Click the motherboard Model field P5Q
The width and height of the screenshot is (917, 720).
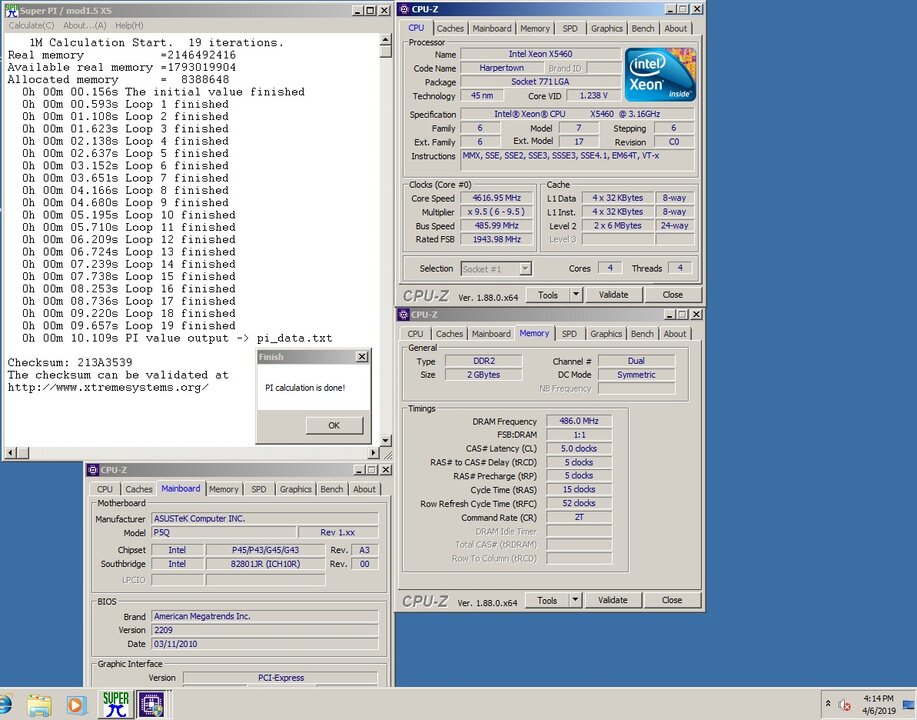(x=224, y=533)
